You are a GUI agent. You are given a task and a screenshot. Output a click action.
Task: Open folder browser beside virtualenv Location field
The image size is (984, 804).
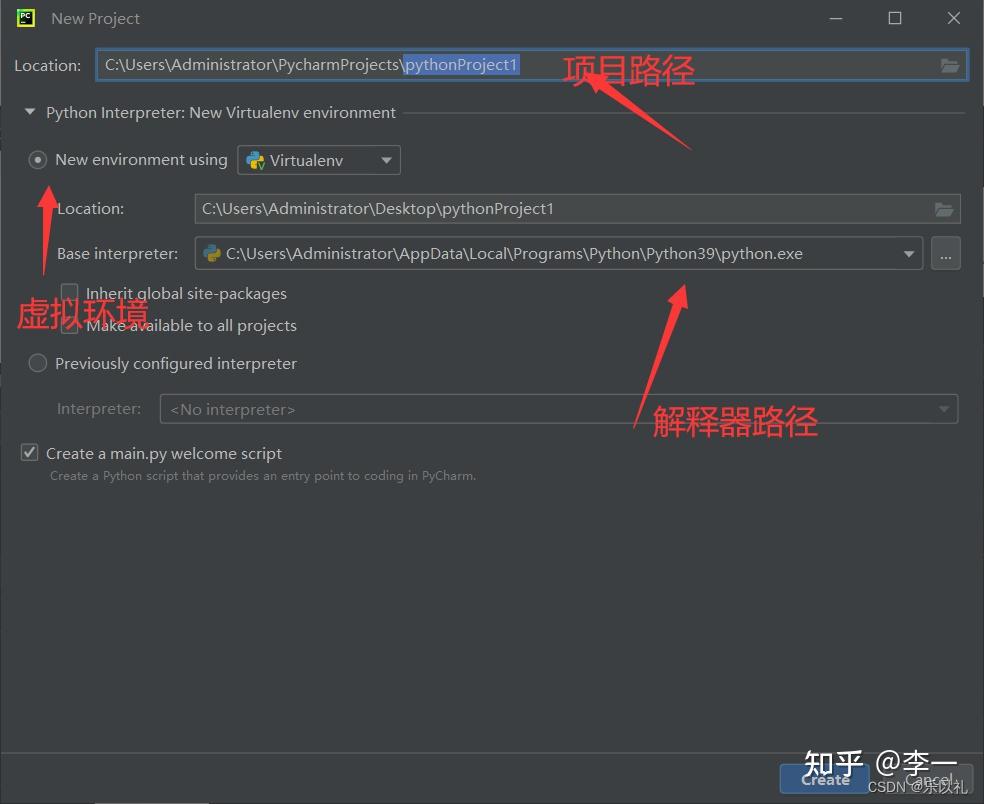coord(944,209)
